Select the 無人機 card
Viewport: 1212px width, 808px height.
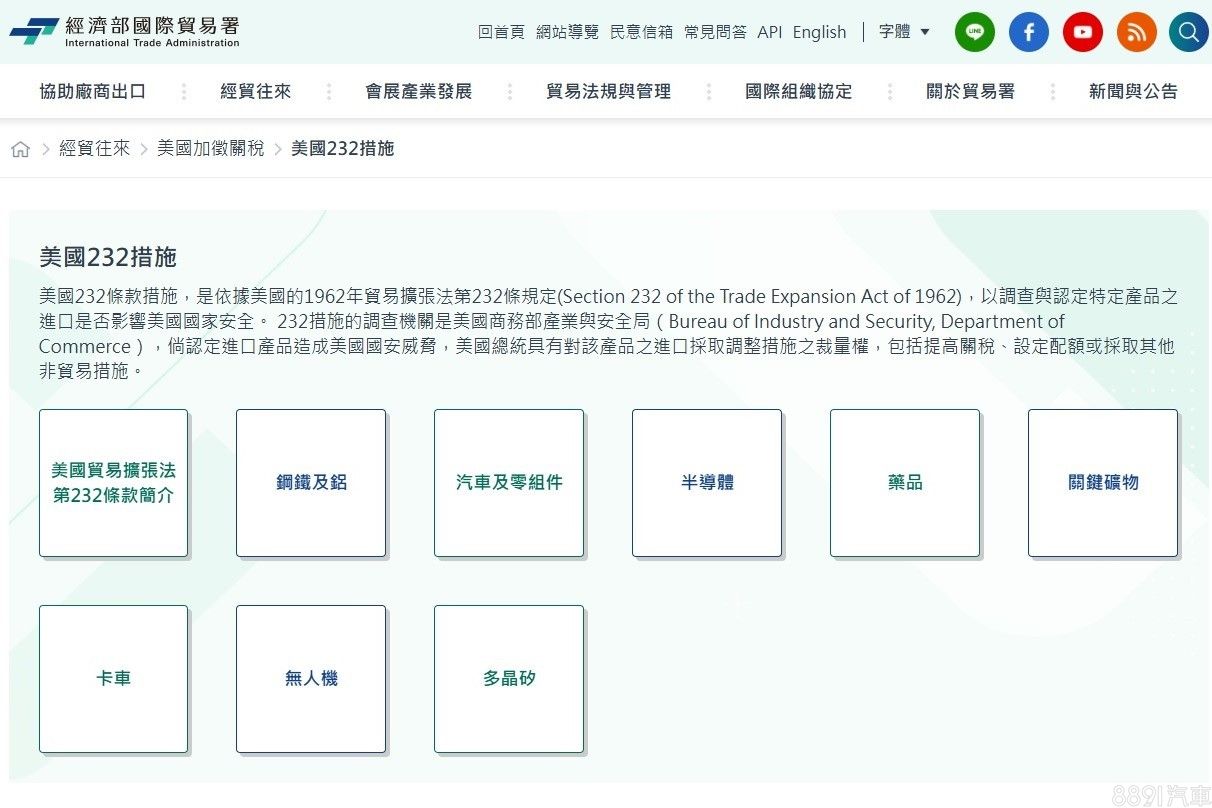[x=311, y=678]
